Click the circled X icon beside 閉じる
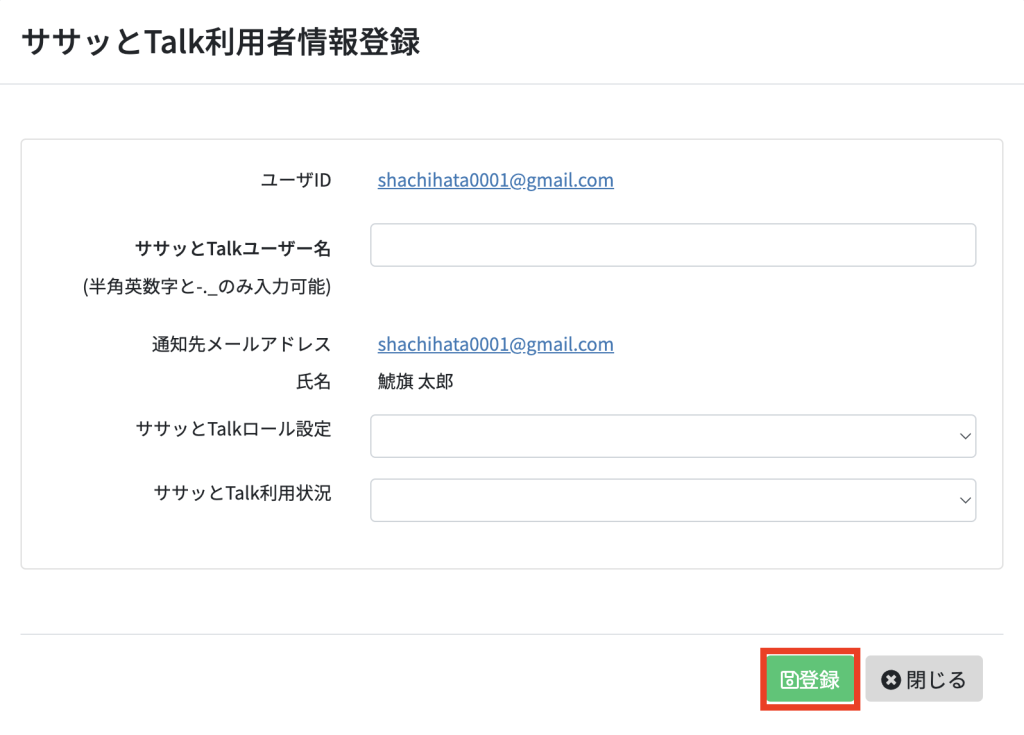The width and height of the screenshot is (1024, 735). 891,679
